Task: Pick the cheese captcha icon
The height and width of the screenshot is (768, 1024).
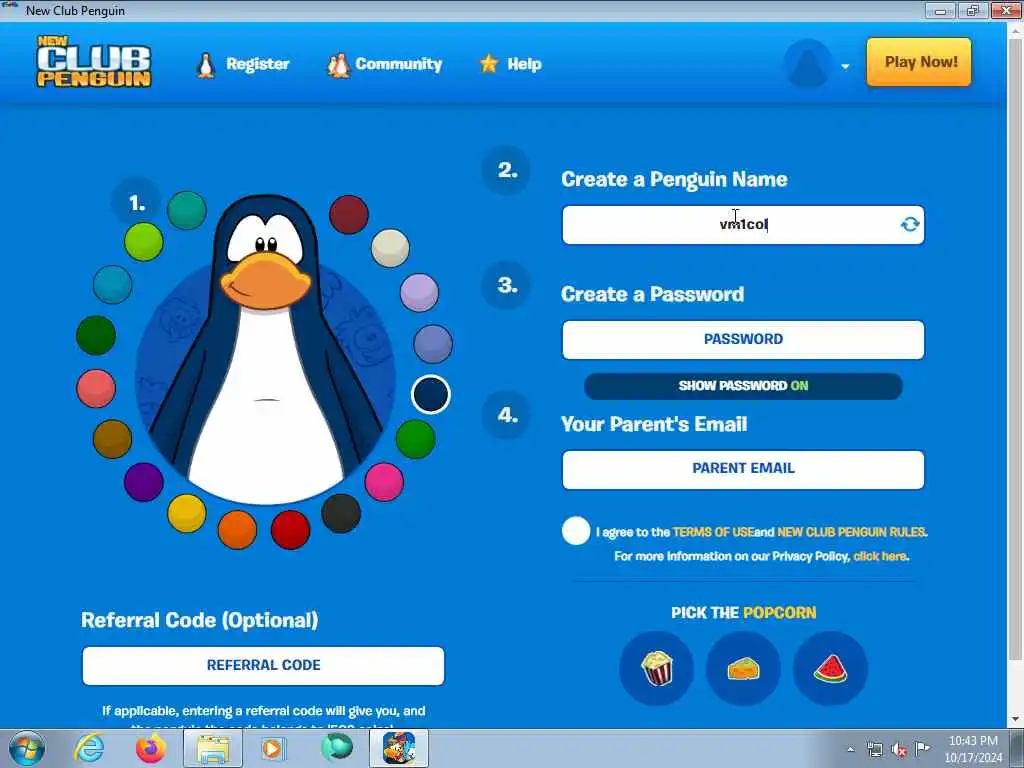Action: pos(743,668)
